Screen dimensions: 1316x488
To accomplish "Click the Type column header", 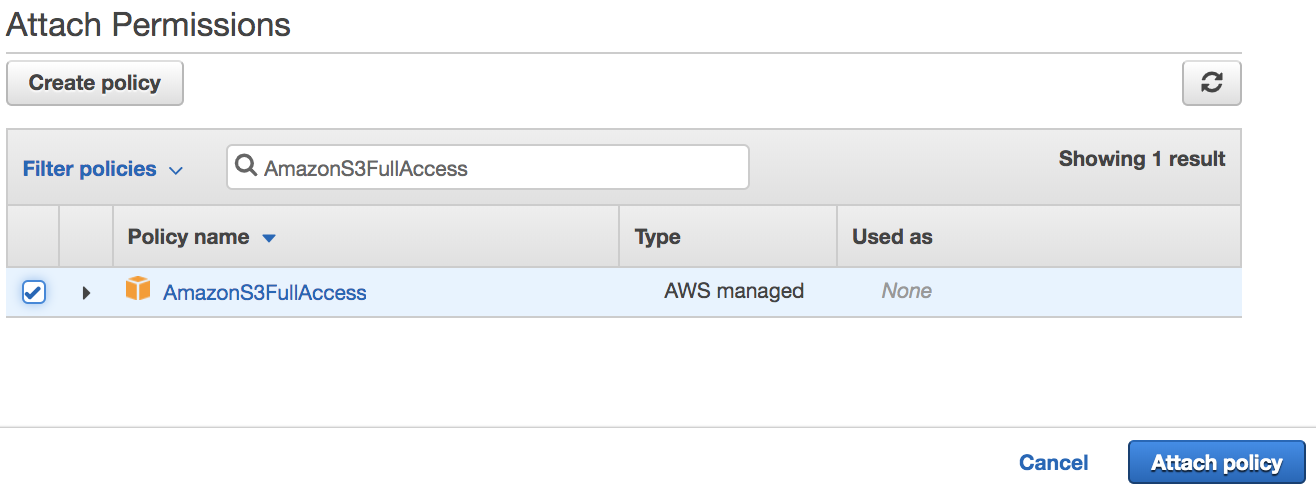I will pyautogui.click(x=657, y=238).
